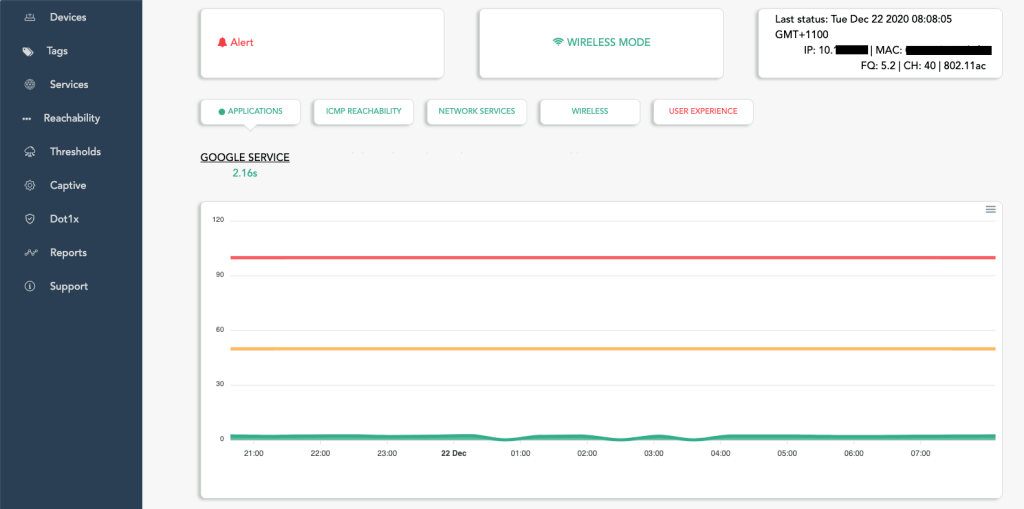Click the Thresholds icon in sidebar
This screenshot has width=1024, height=509.
click(x=29, y=152)
